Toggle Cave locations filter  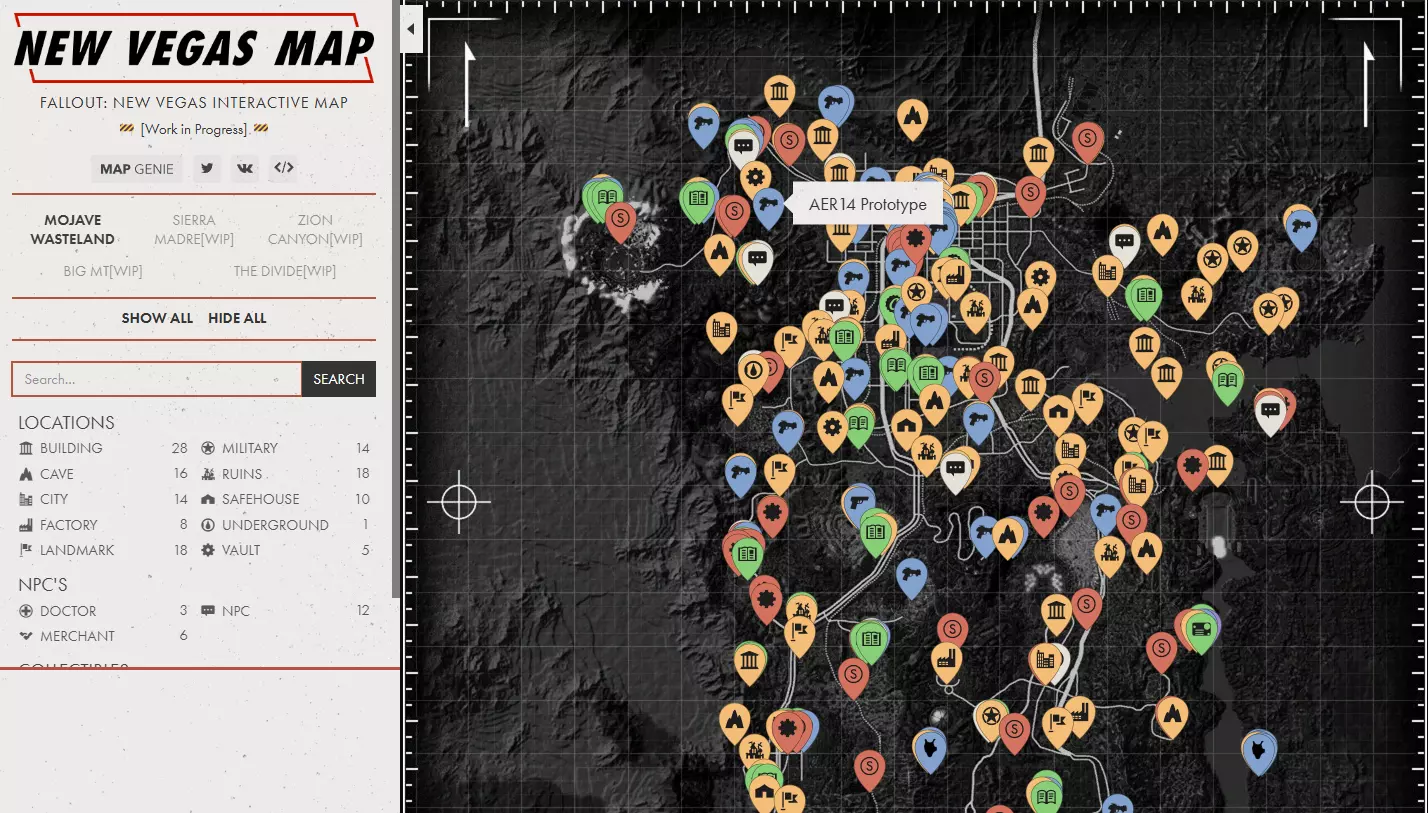(x=103, y=474)
